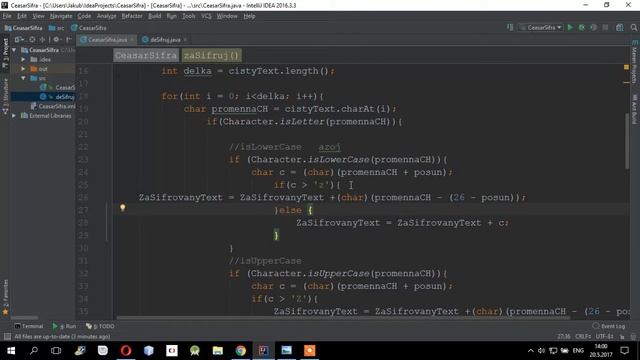Open the Analyze menu
Viewport: 640px width, 360px height.
pos(106,16)
